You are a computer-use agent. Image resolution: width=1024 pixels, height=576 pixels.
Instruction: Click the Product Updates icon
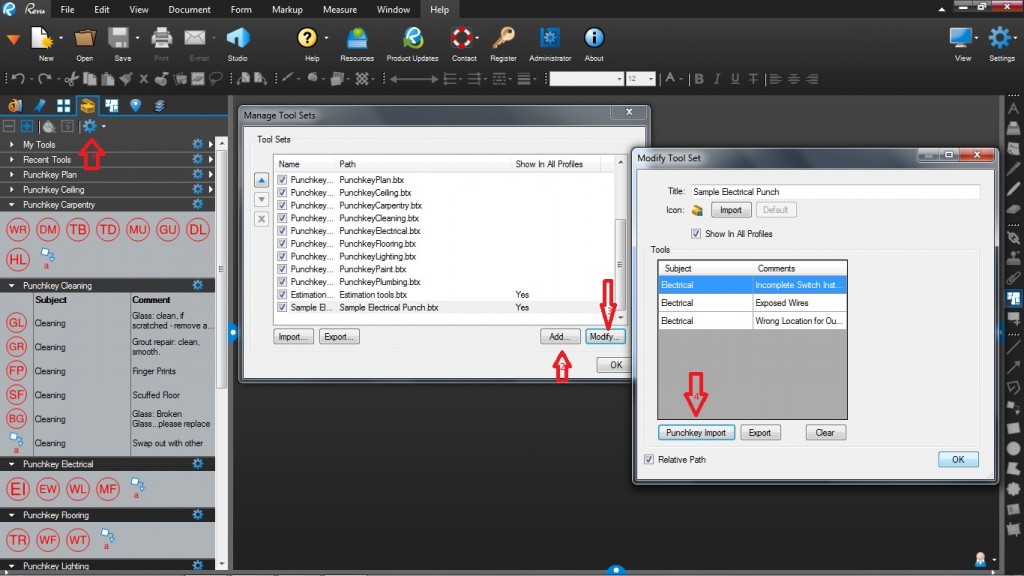pyautogui.click(x=411, y=40)
